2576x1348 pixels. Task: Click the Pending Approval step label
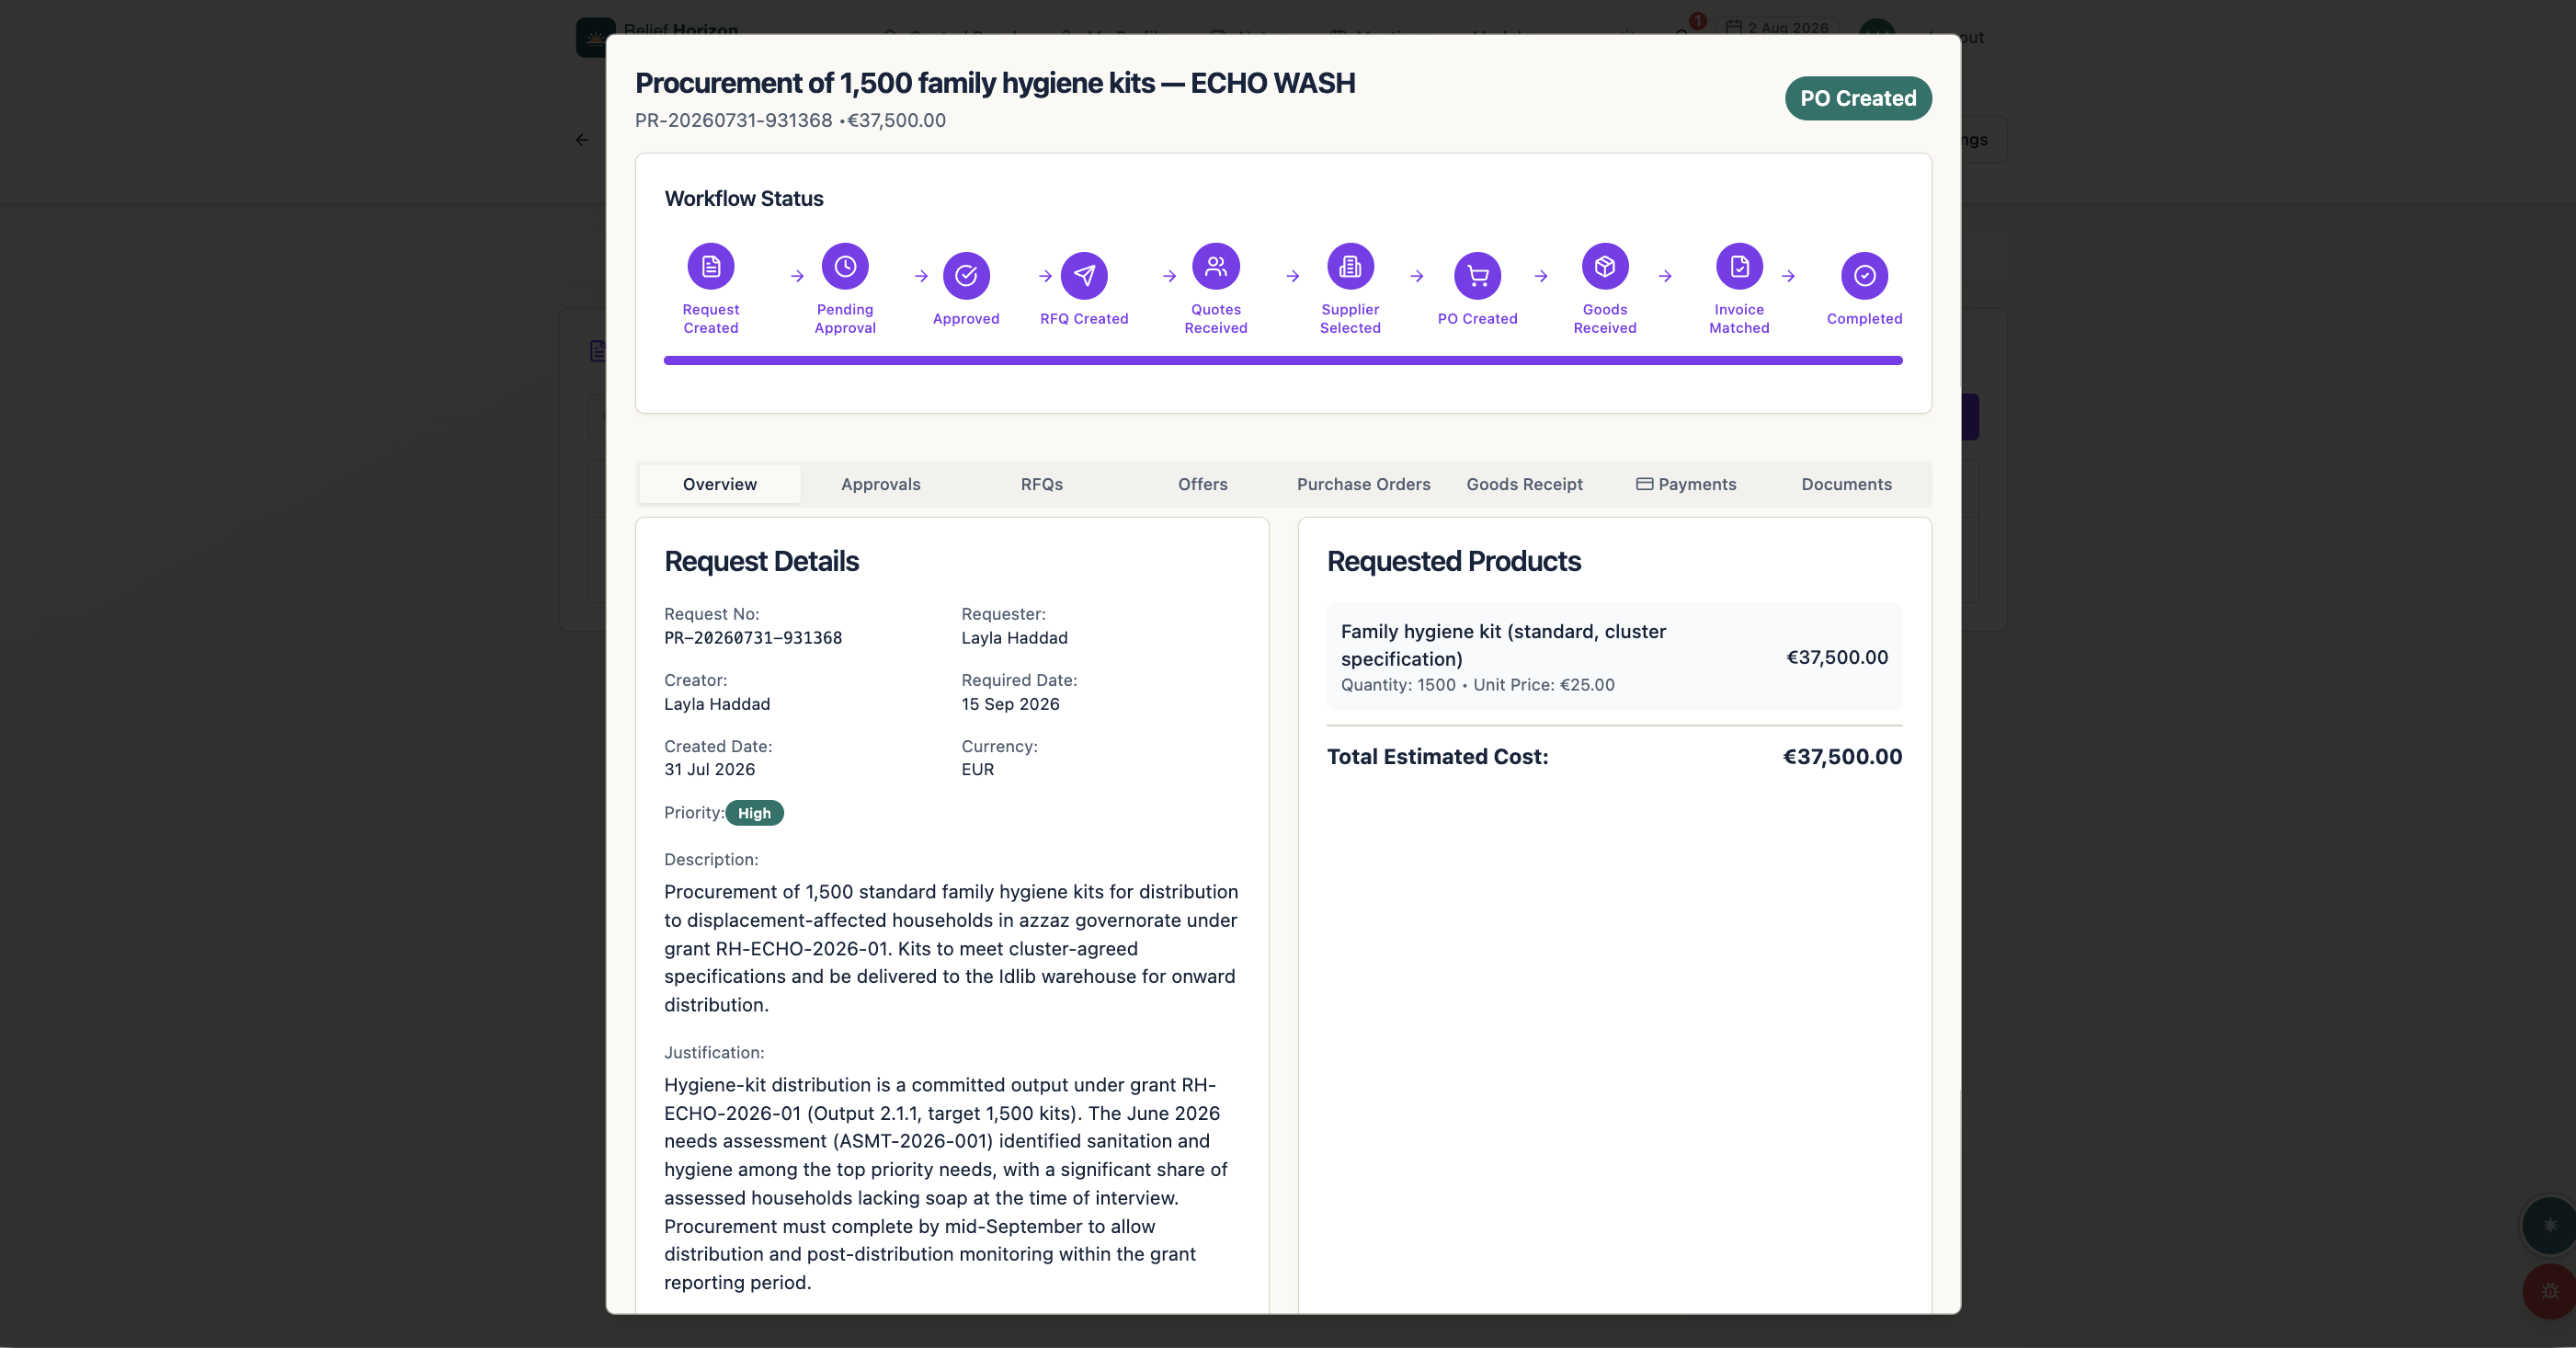click(845, 319)
